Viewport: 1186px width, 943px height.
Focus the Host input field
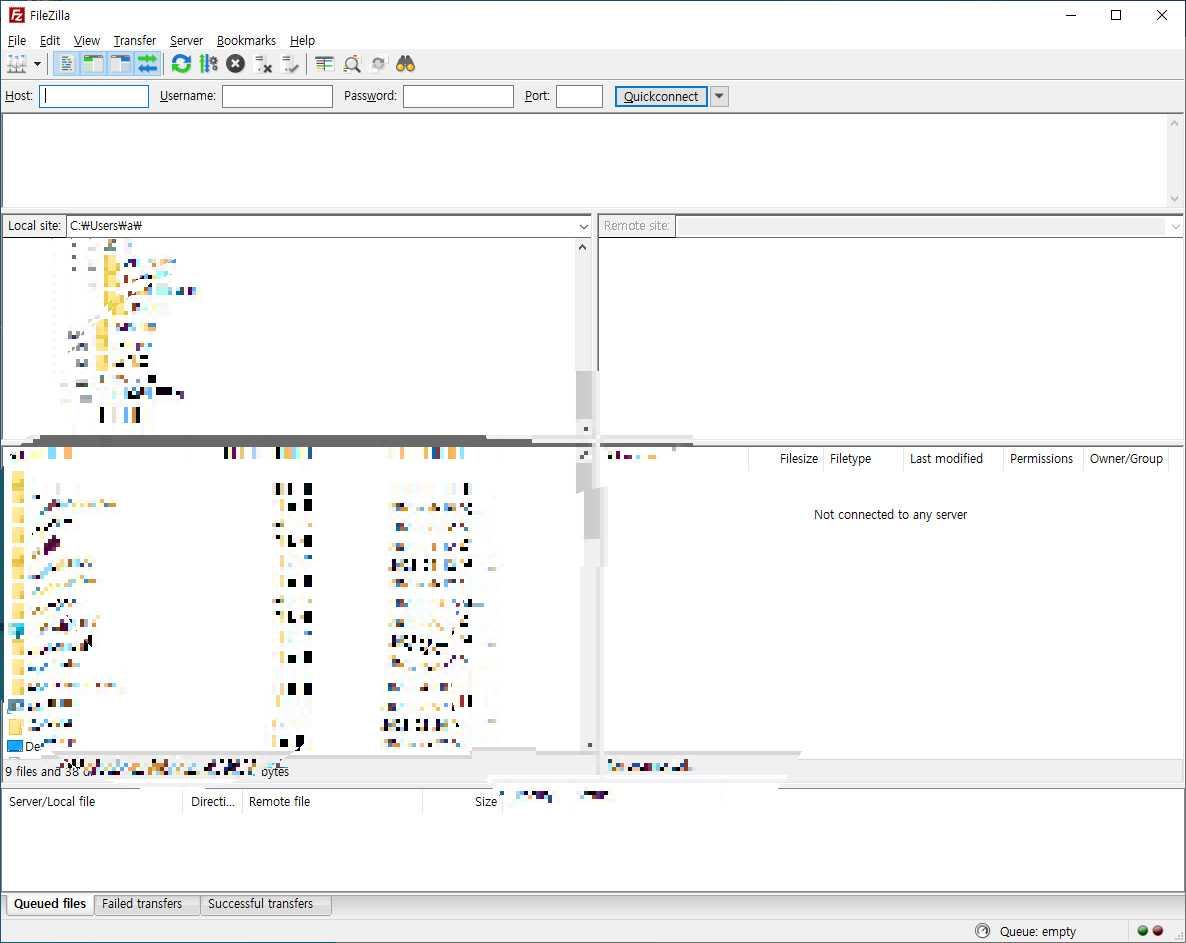pyautogui.click(x=94, y=96)
